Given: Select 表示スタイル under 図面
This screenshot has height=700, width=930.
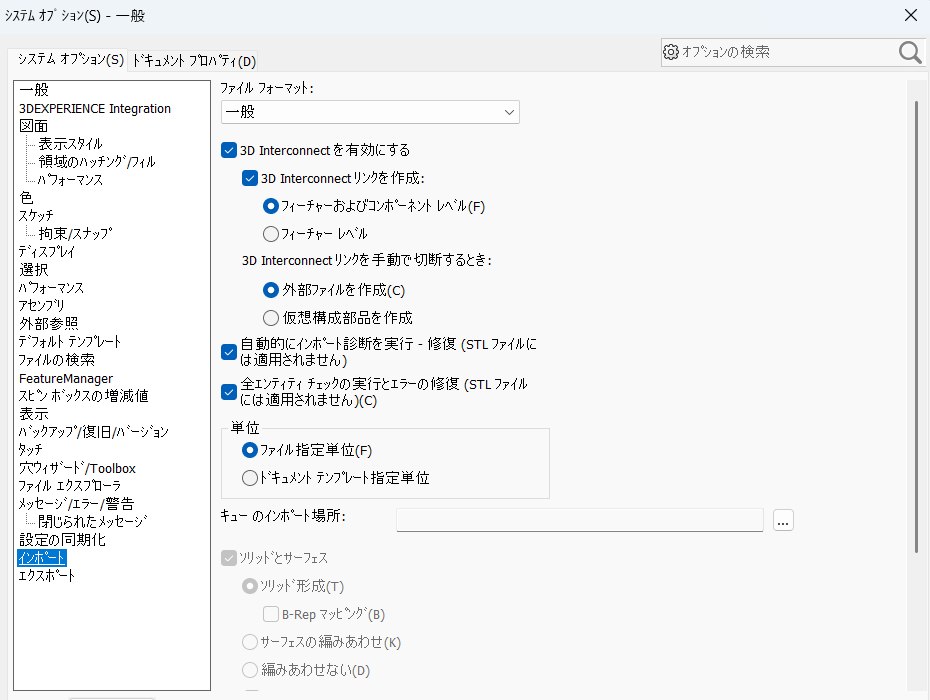Looking at the screenshot, I should pyautogui.click(x=71, y=144).
